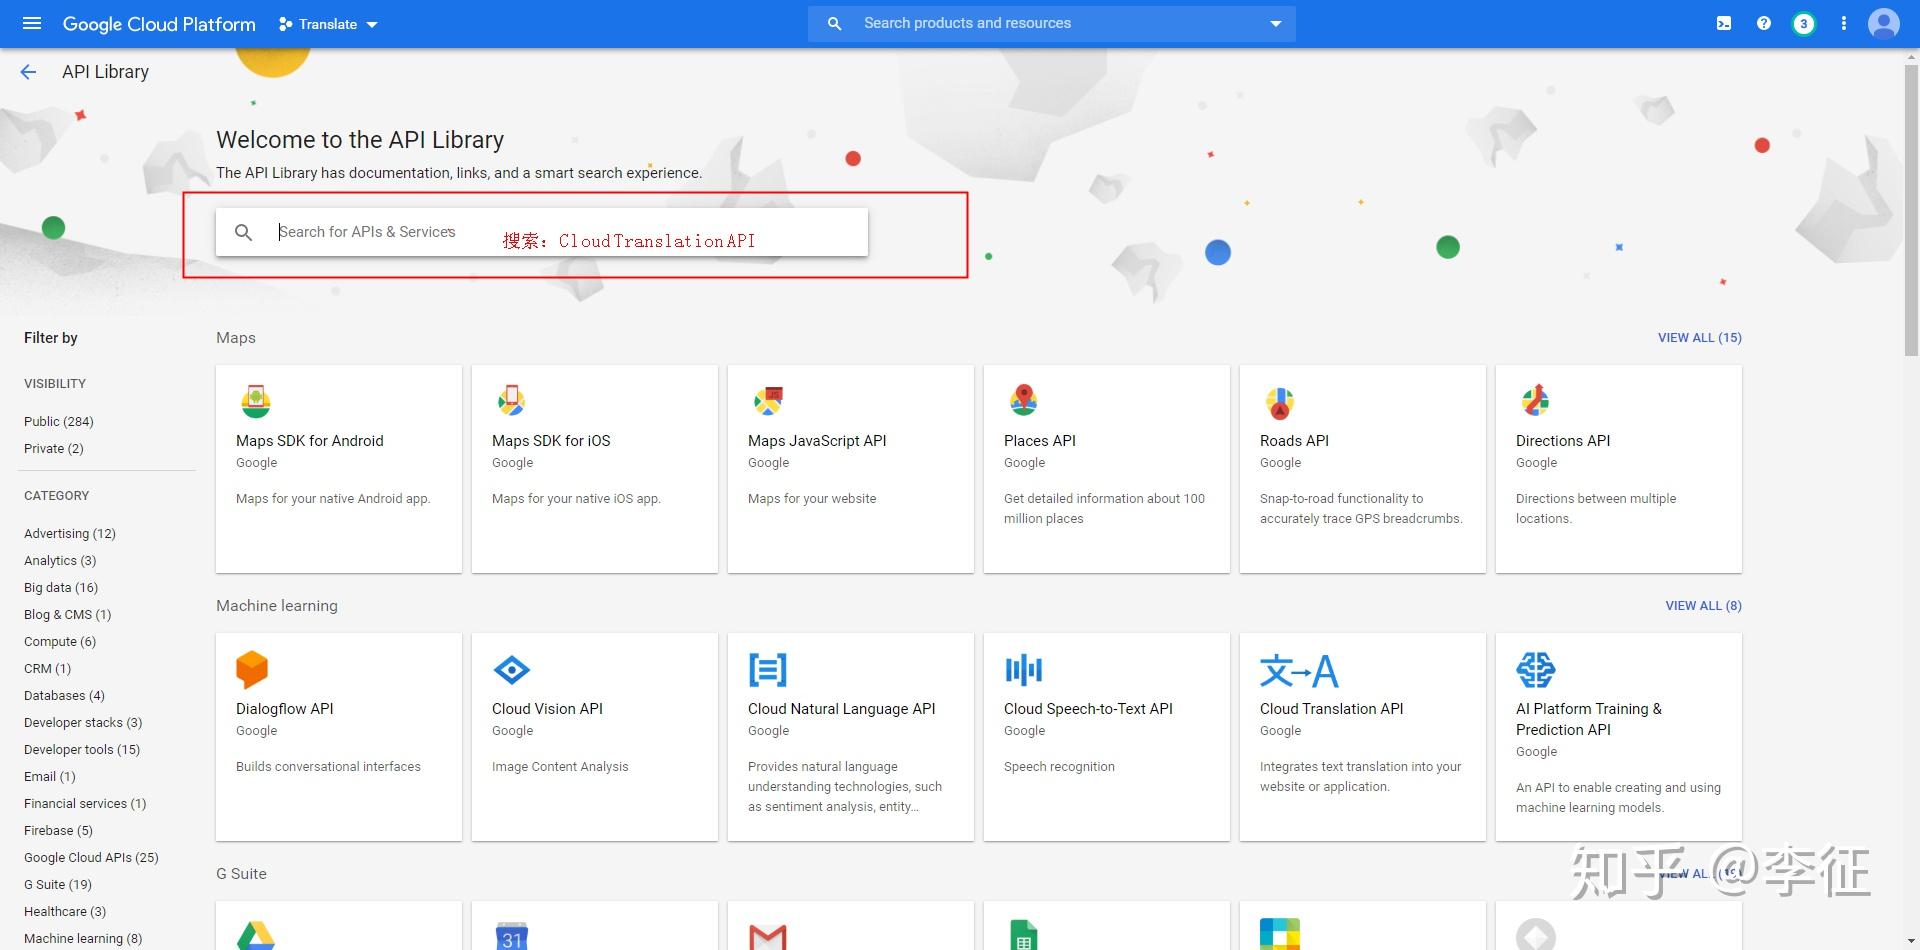Expand the top search bar dropdown arrow

click(1276, 24)
